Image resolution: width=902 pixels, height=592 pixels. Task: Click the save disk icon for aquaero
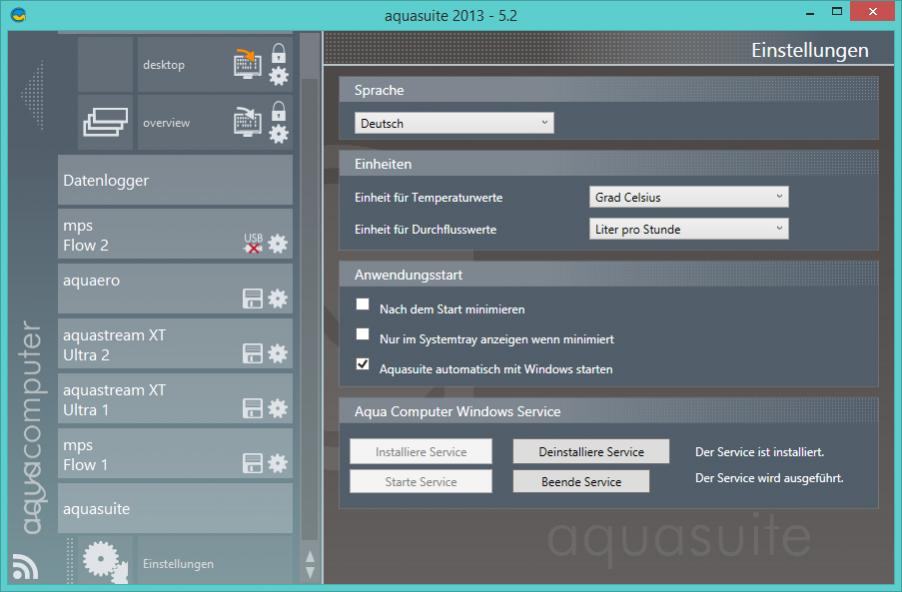[x=253, y=299]
